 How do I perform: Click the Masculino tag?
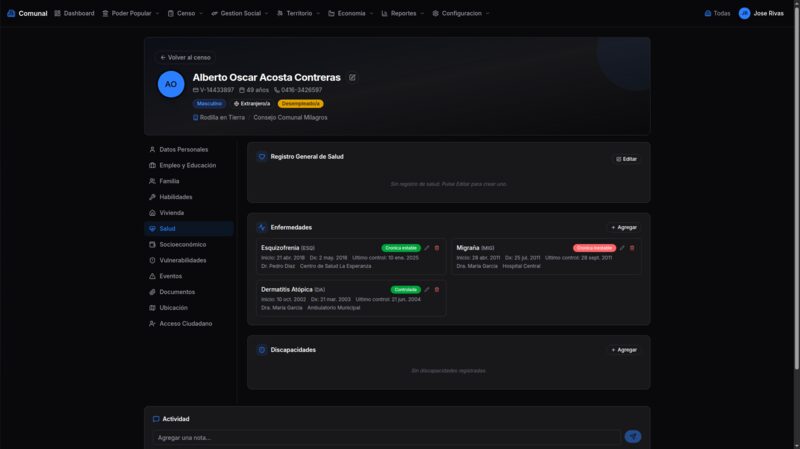[x=209, y=104]
